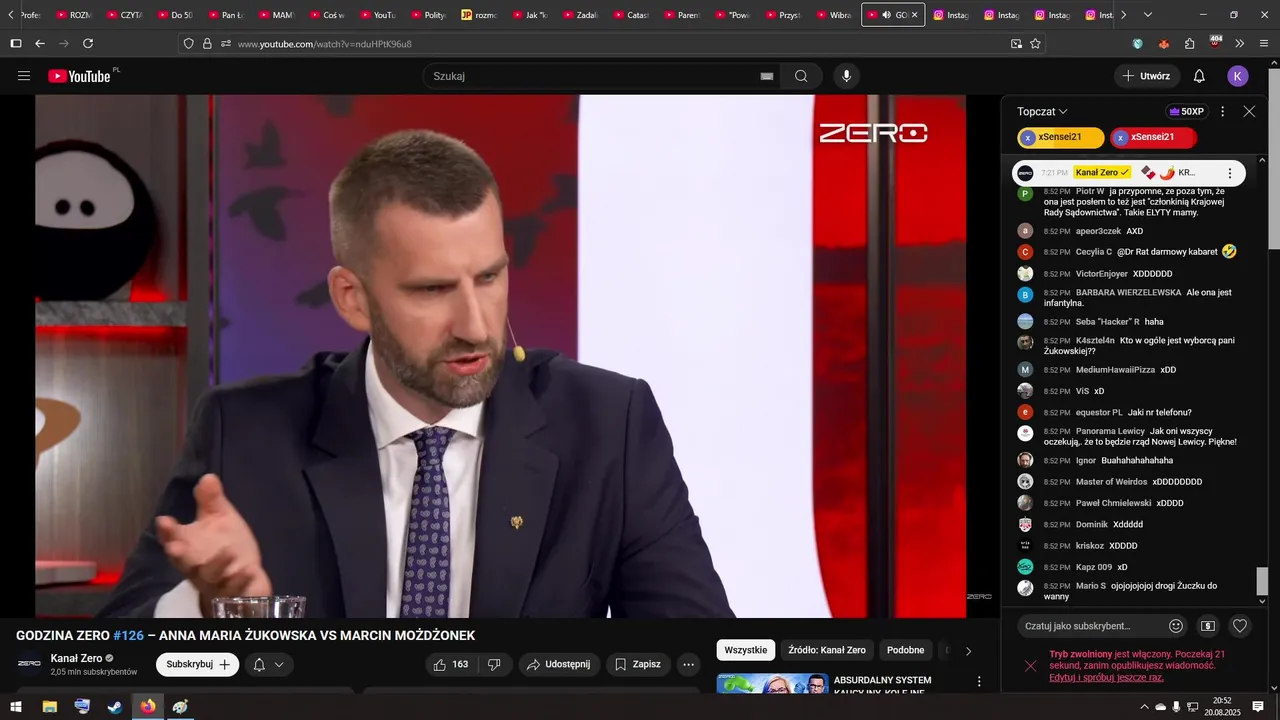The image size is (1280, 720).
Task: Send a heart reaction in chat
Action: pos(1240,626)
